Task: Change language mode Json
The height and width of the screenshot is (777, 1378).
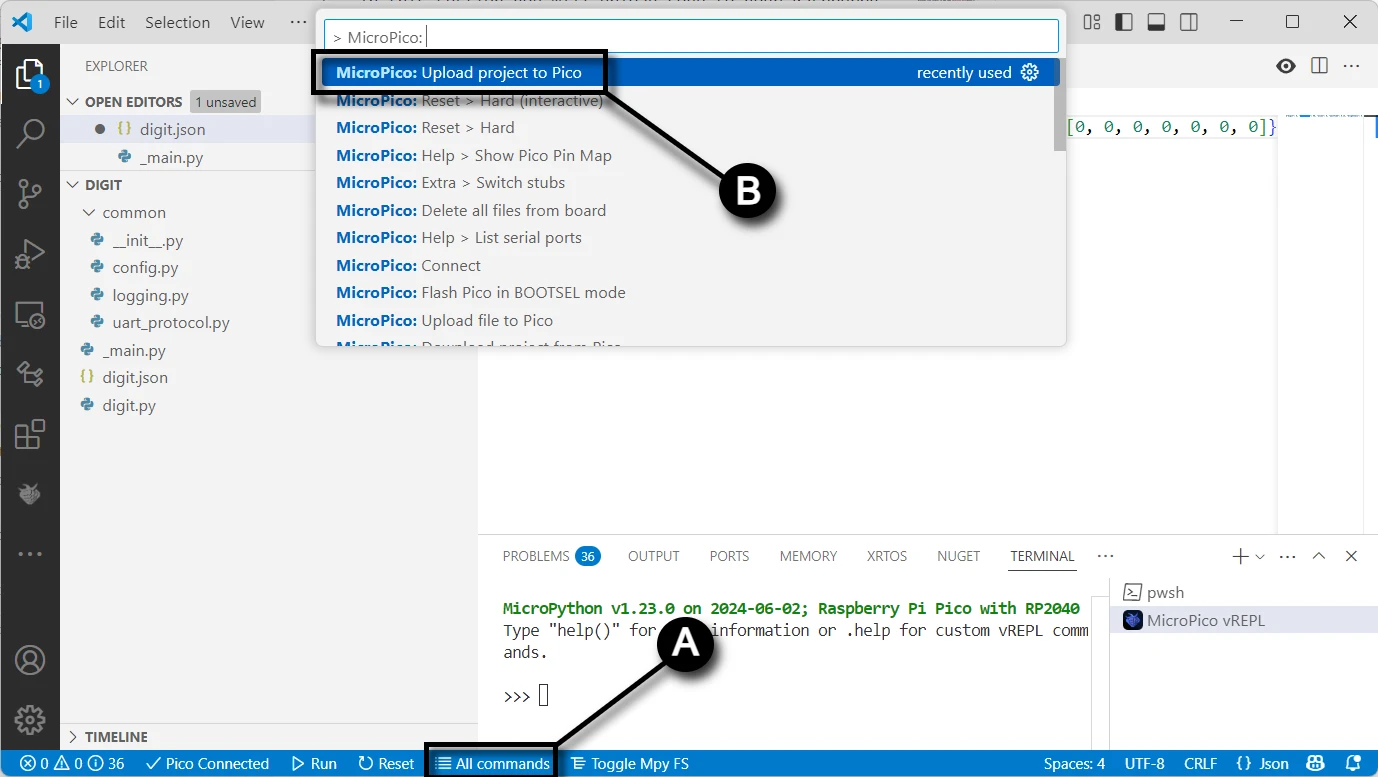Action: (1263, 764)
